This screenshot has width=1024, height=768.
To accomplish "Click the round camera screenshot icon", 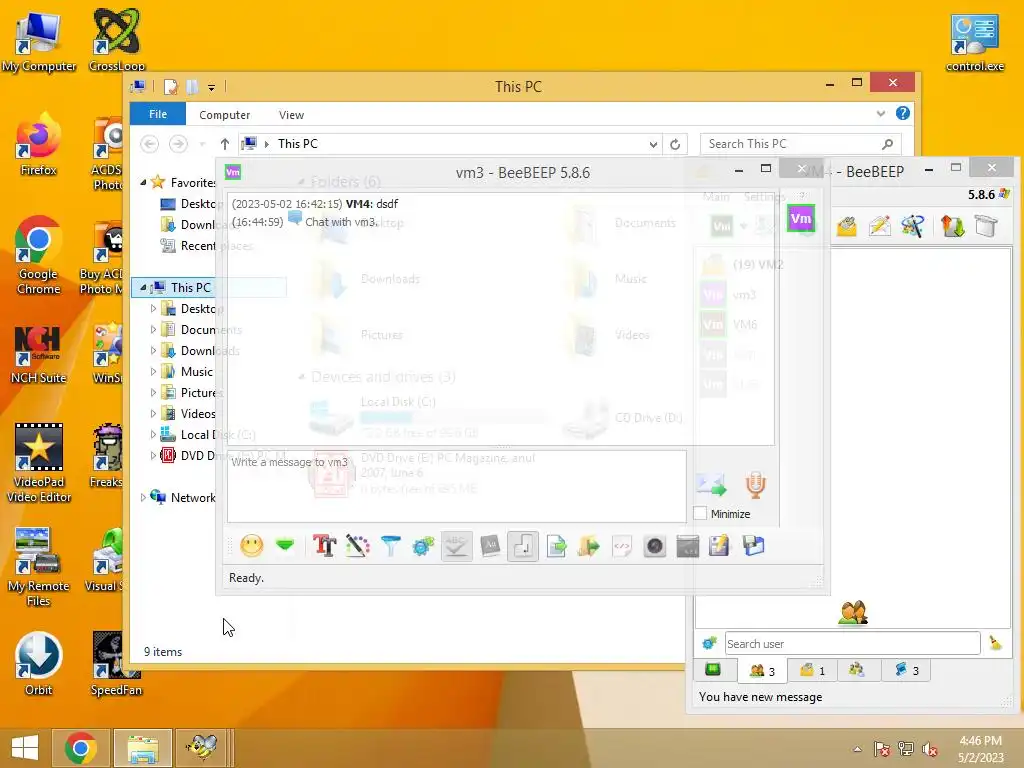I will coord(655,546).
